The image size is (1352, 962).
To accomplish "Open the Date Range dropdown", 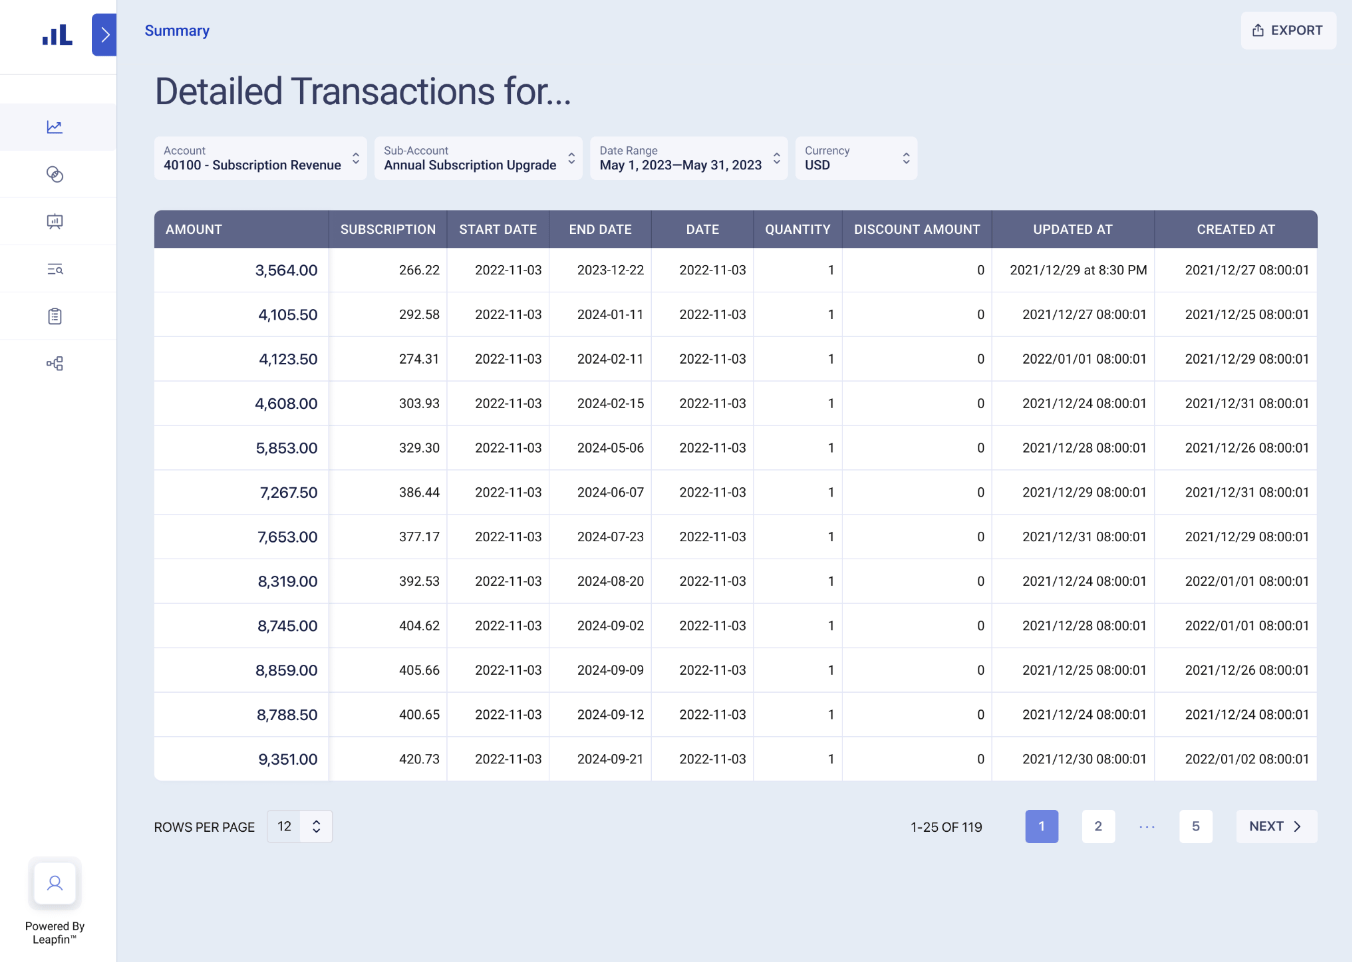I will pos(688,158).
